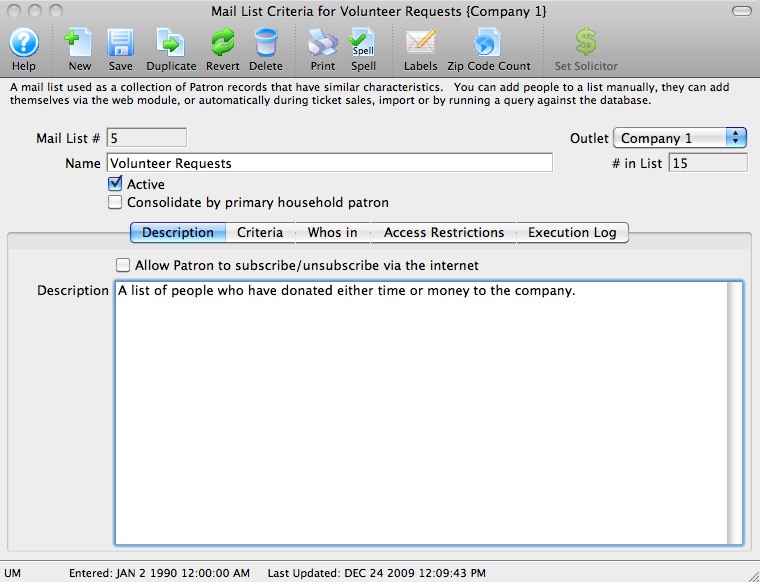Allow Patron to subscribe via internet checkbox

123,266
